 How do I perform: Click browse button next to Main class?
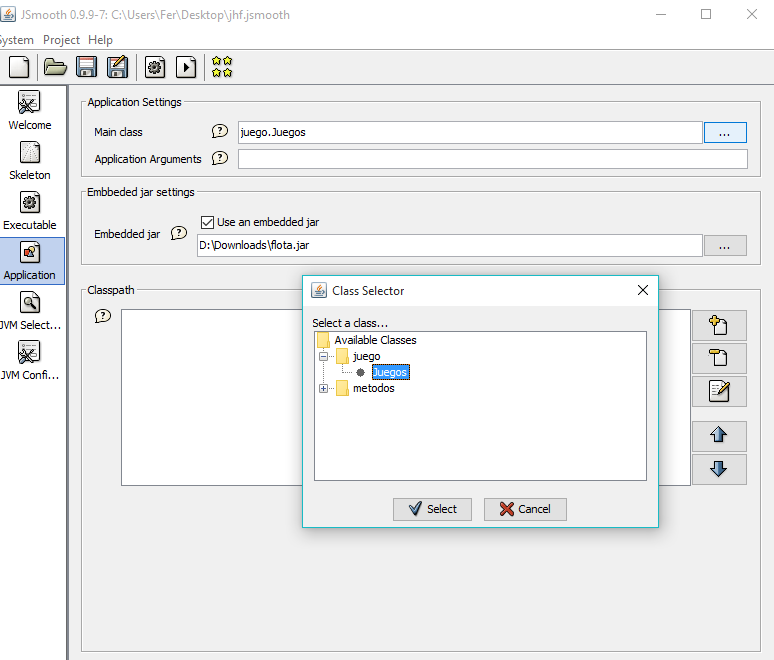point(725,132)
